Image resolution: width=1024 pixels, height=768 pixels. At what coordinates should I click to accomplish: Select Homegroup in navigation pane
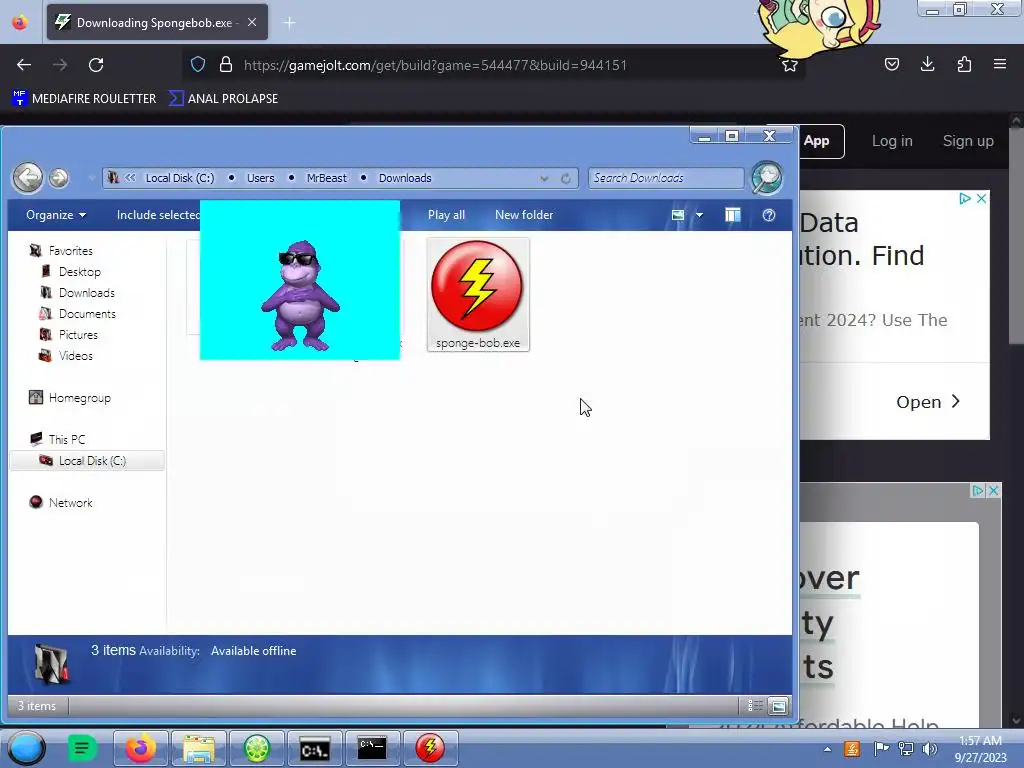coord(80,398)
